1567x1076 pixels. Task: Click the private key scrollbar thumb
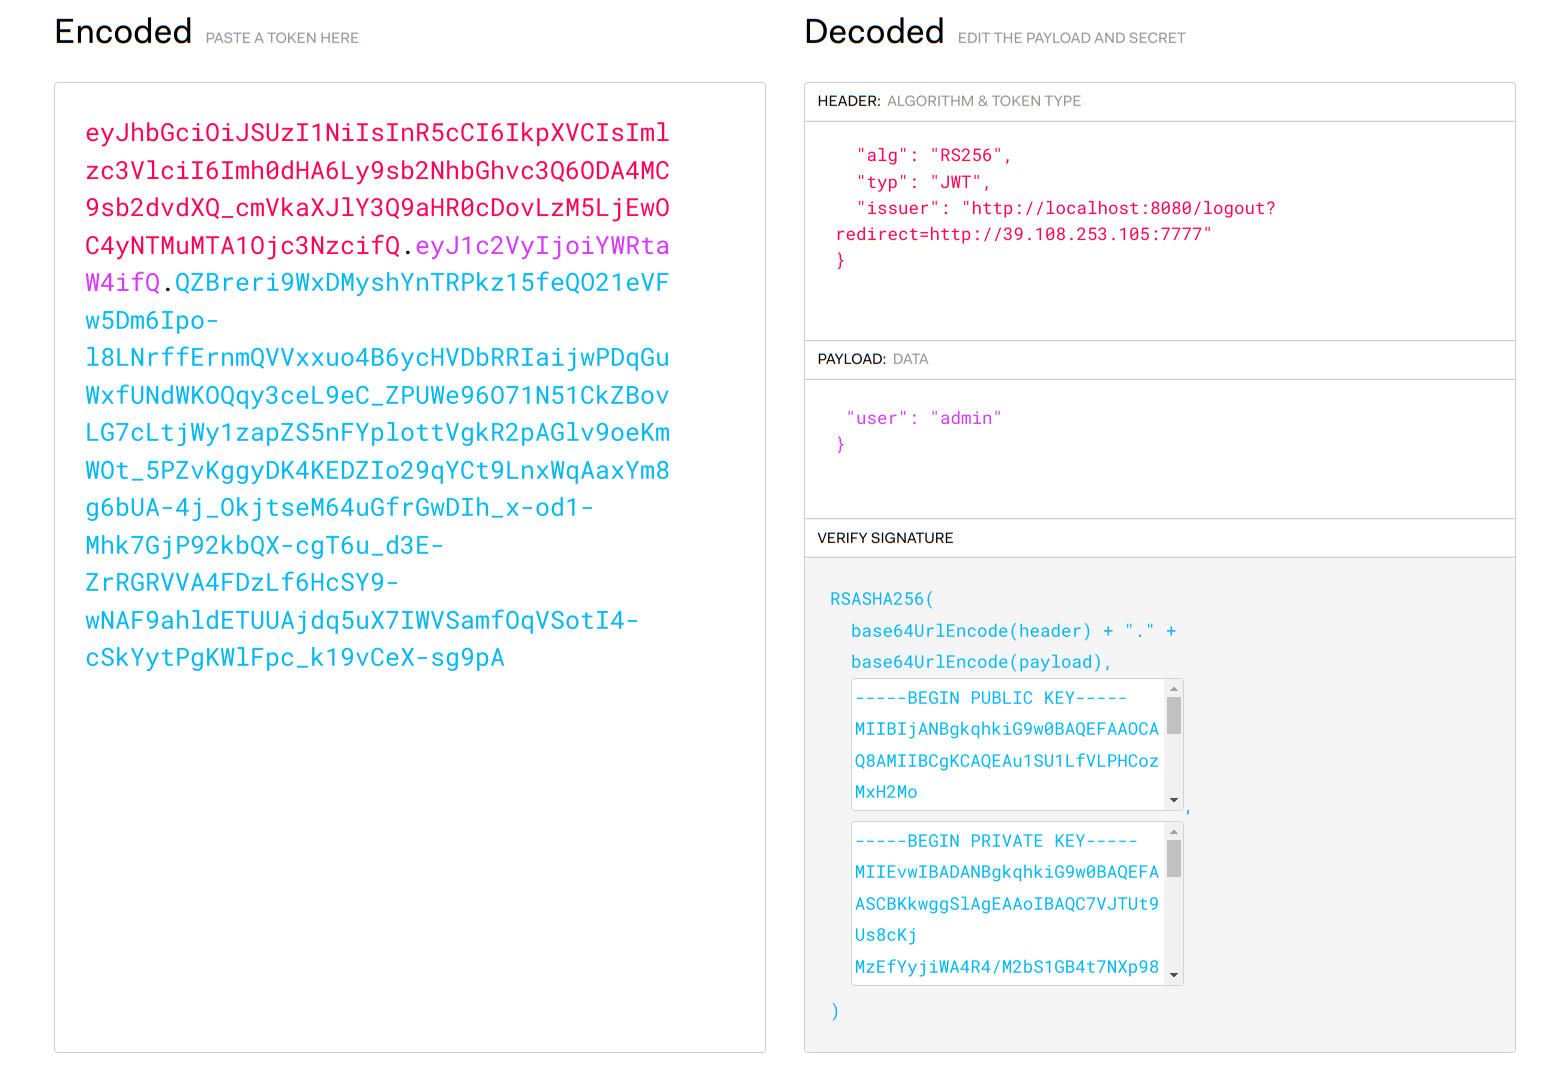tap(1174, 858)
